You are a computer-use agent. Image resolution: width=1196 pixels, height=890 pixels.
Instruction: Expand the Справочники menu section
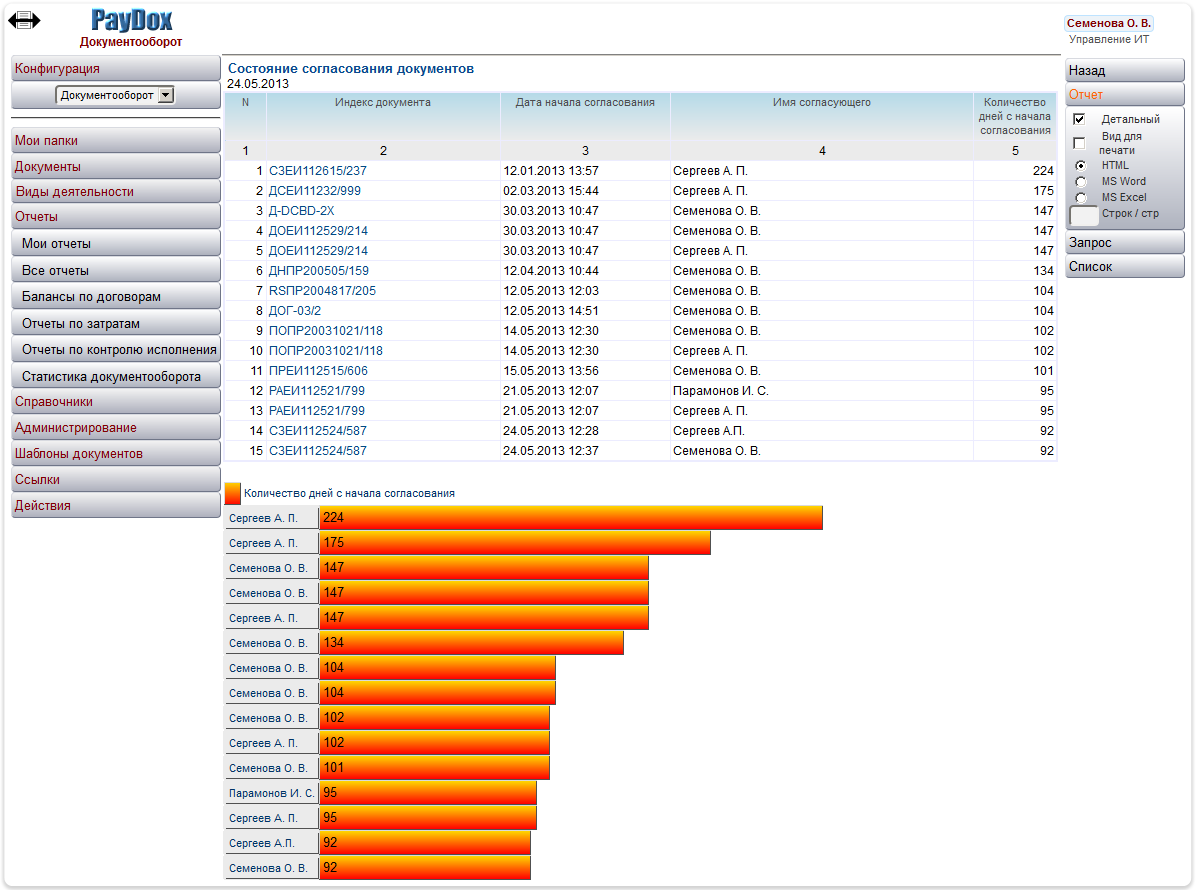point(115,402)
